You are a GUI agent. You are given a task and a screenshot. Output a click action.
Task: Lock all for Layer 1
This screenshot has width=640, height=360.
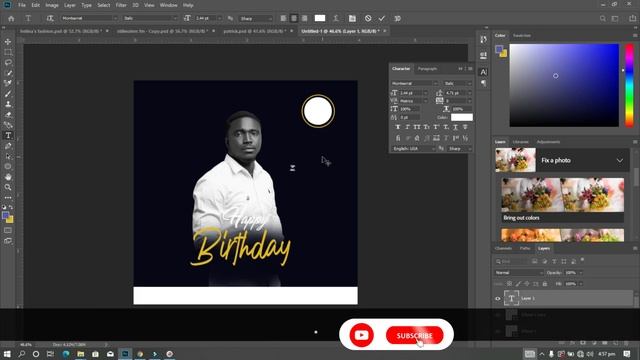pyautogui.click(x=544, y=284)
